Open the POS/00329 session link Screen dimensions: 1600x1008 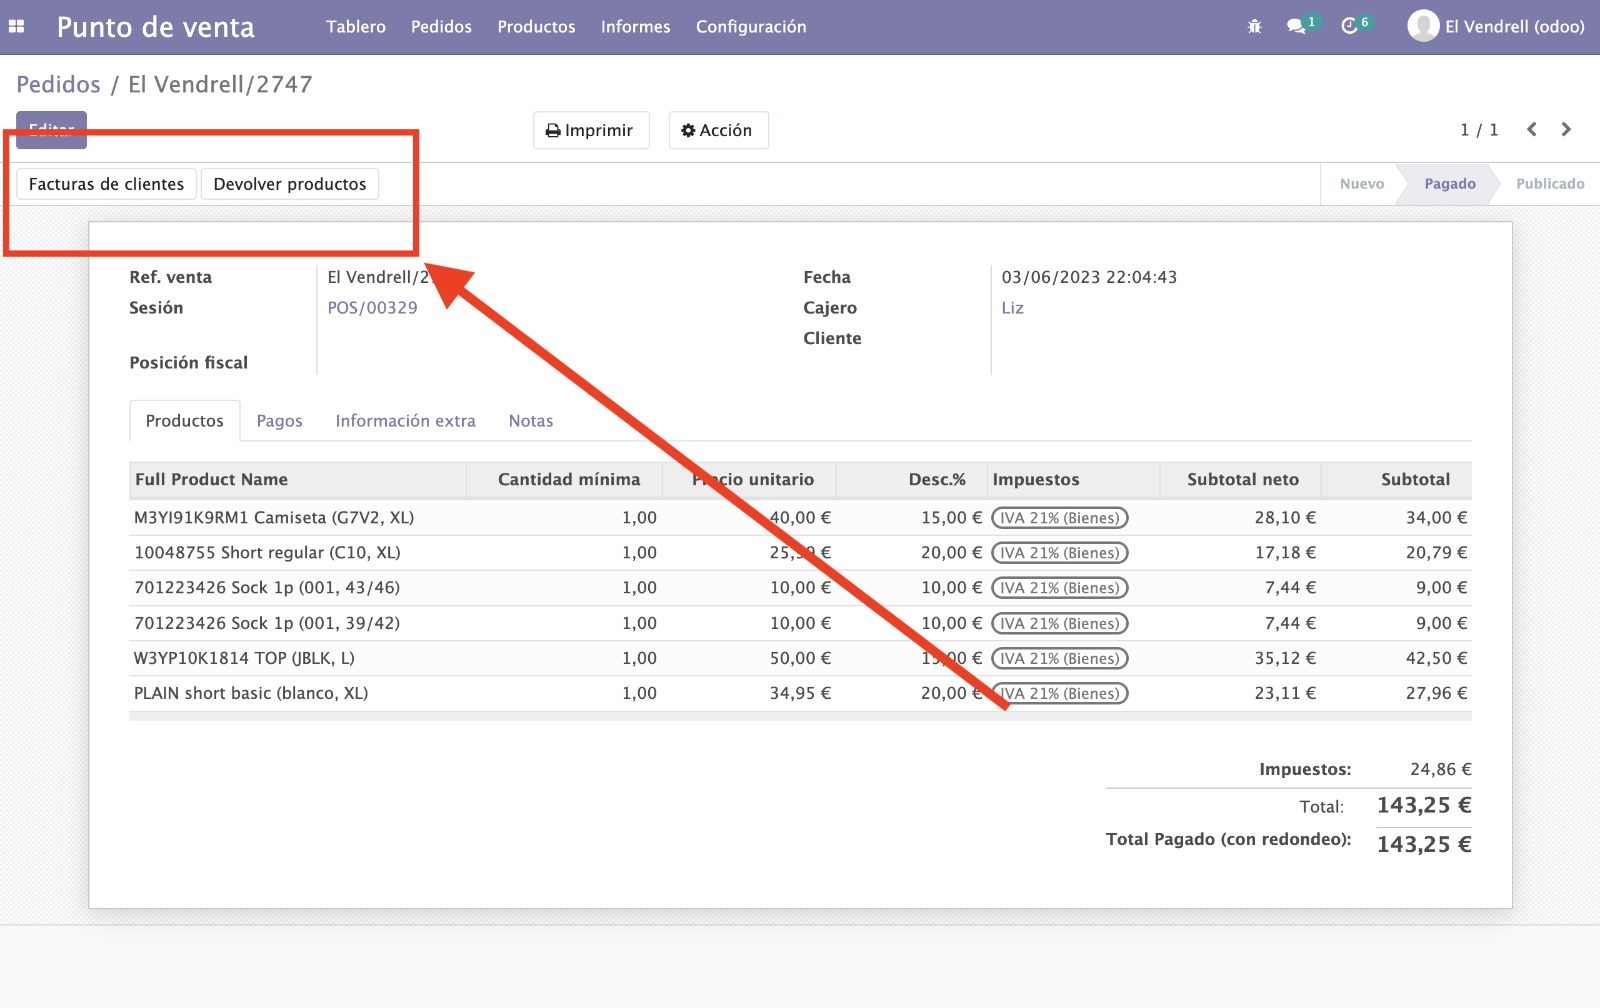372,308
